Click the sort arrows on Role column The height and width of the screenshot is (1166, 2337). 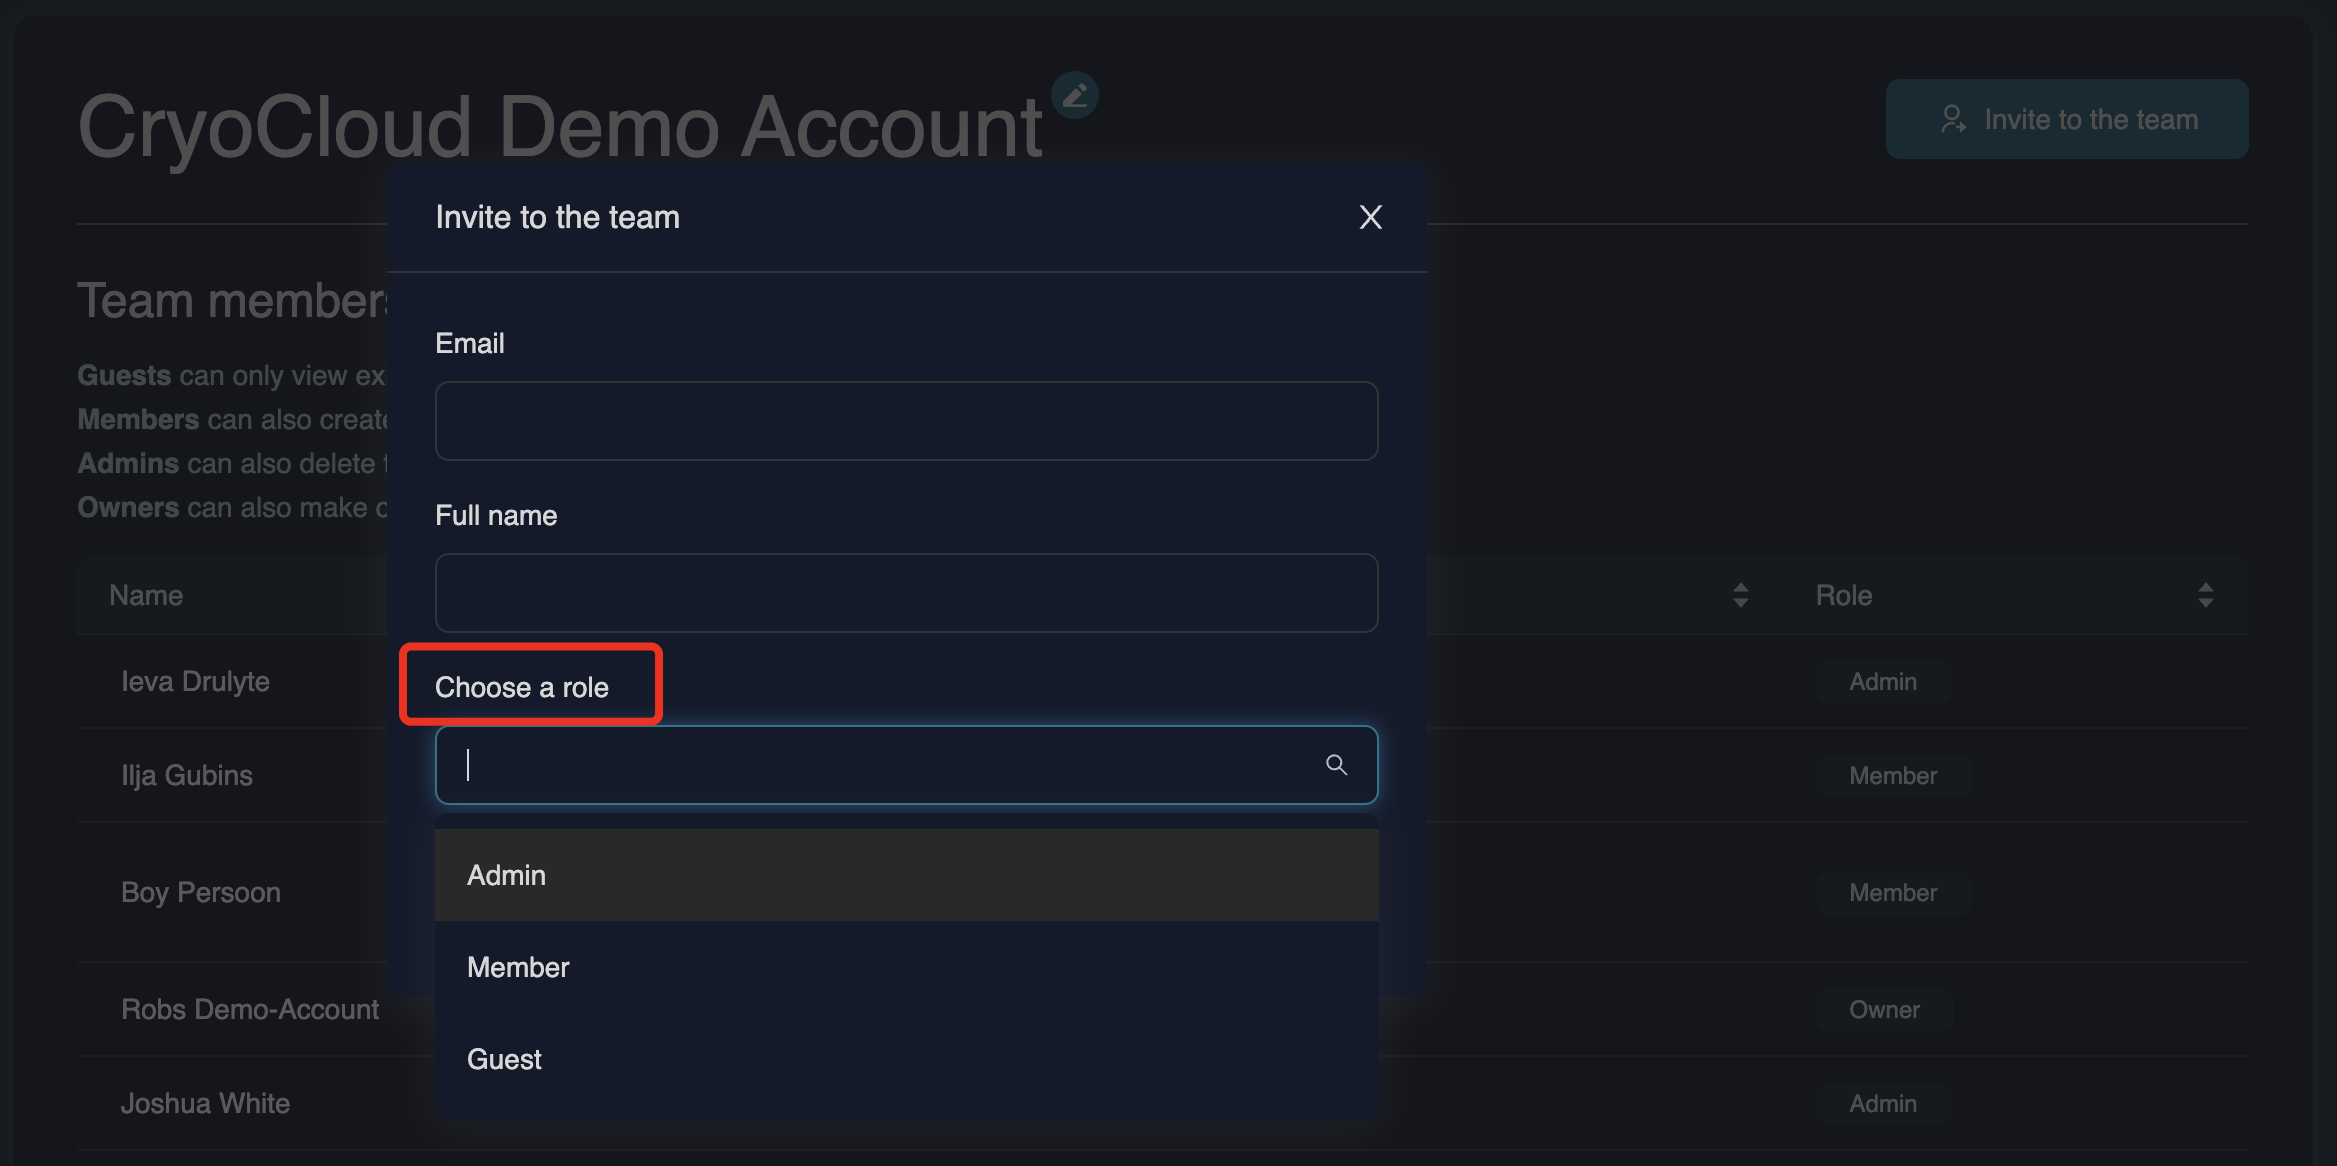click(x=2205, y=595)
